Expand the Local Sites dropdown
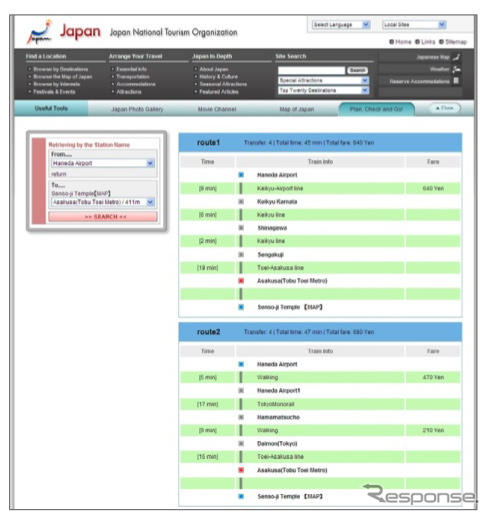Screen dimensions: 490x516 tap(414, 25)
